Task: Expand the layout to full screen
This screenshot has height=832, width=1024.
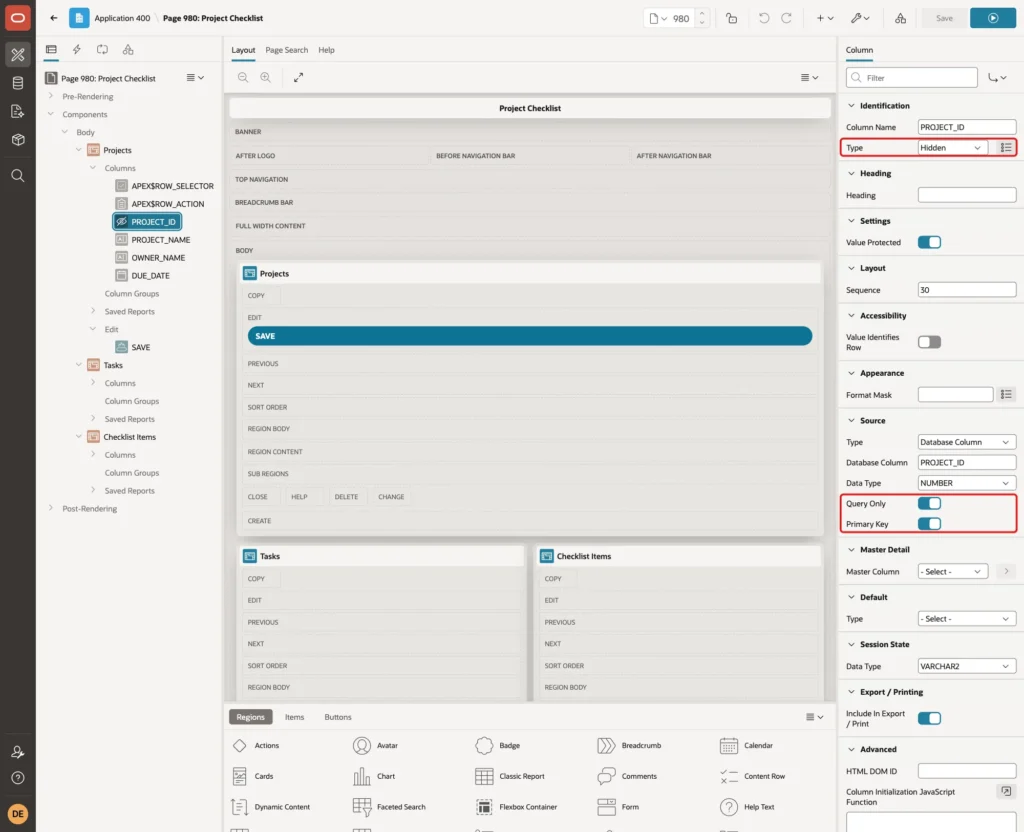Action: click(x=298, y=78)
